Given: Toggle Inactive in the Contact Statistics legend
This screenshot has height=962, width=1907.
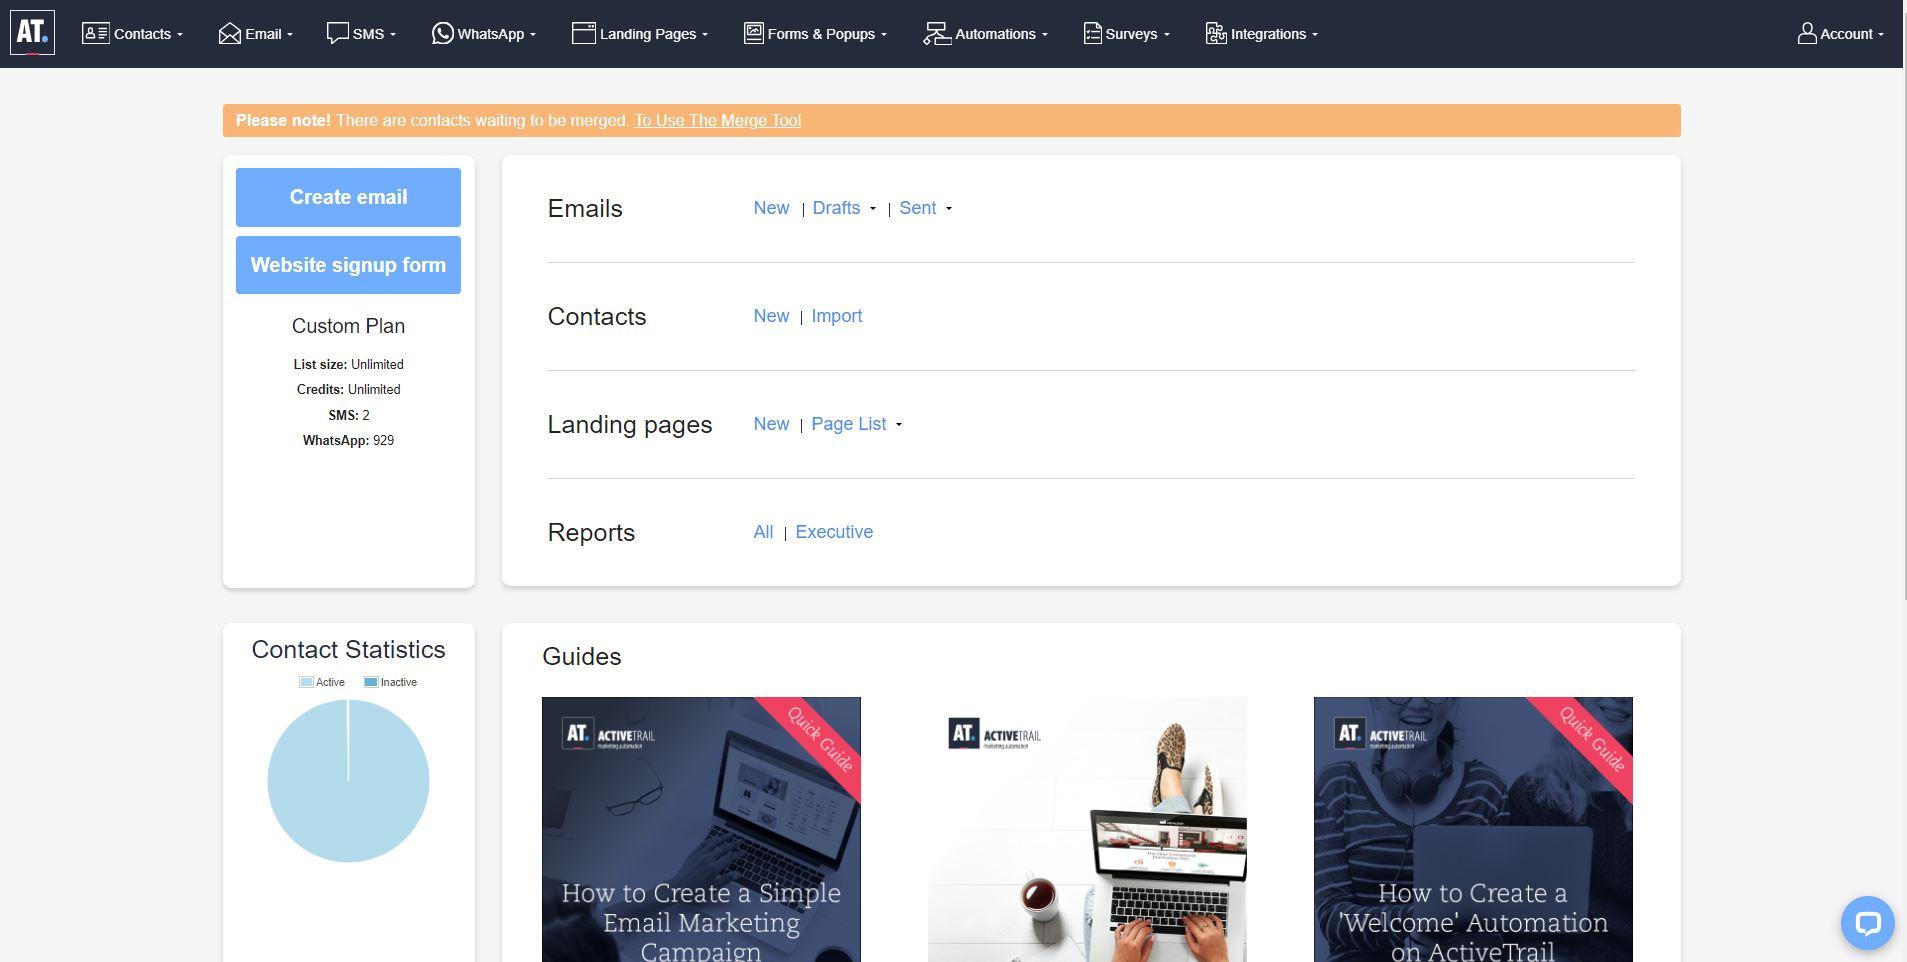Looking at the screenshot, I should (x=391, y=681).
